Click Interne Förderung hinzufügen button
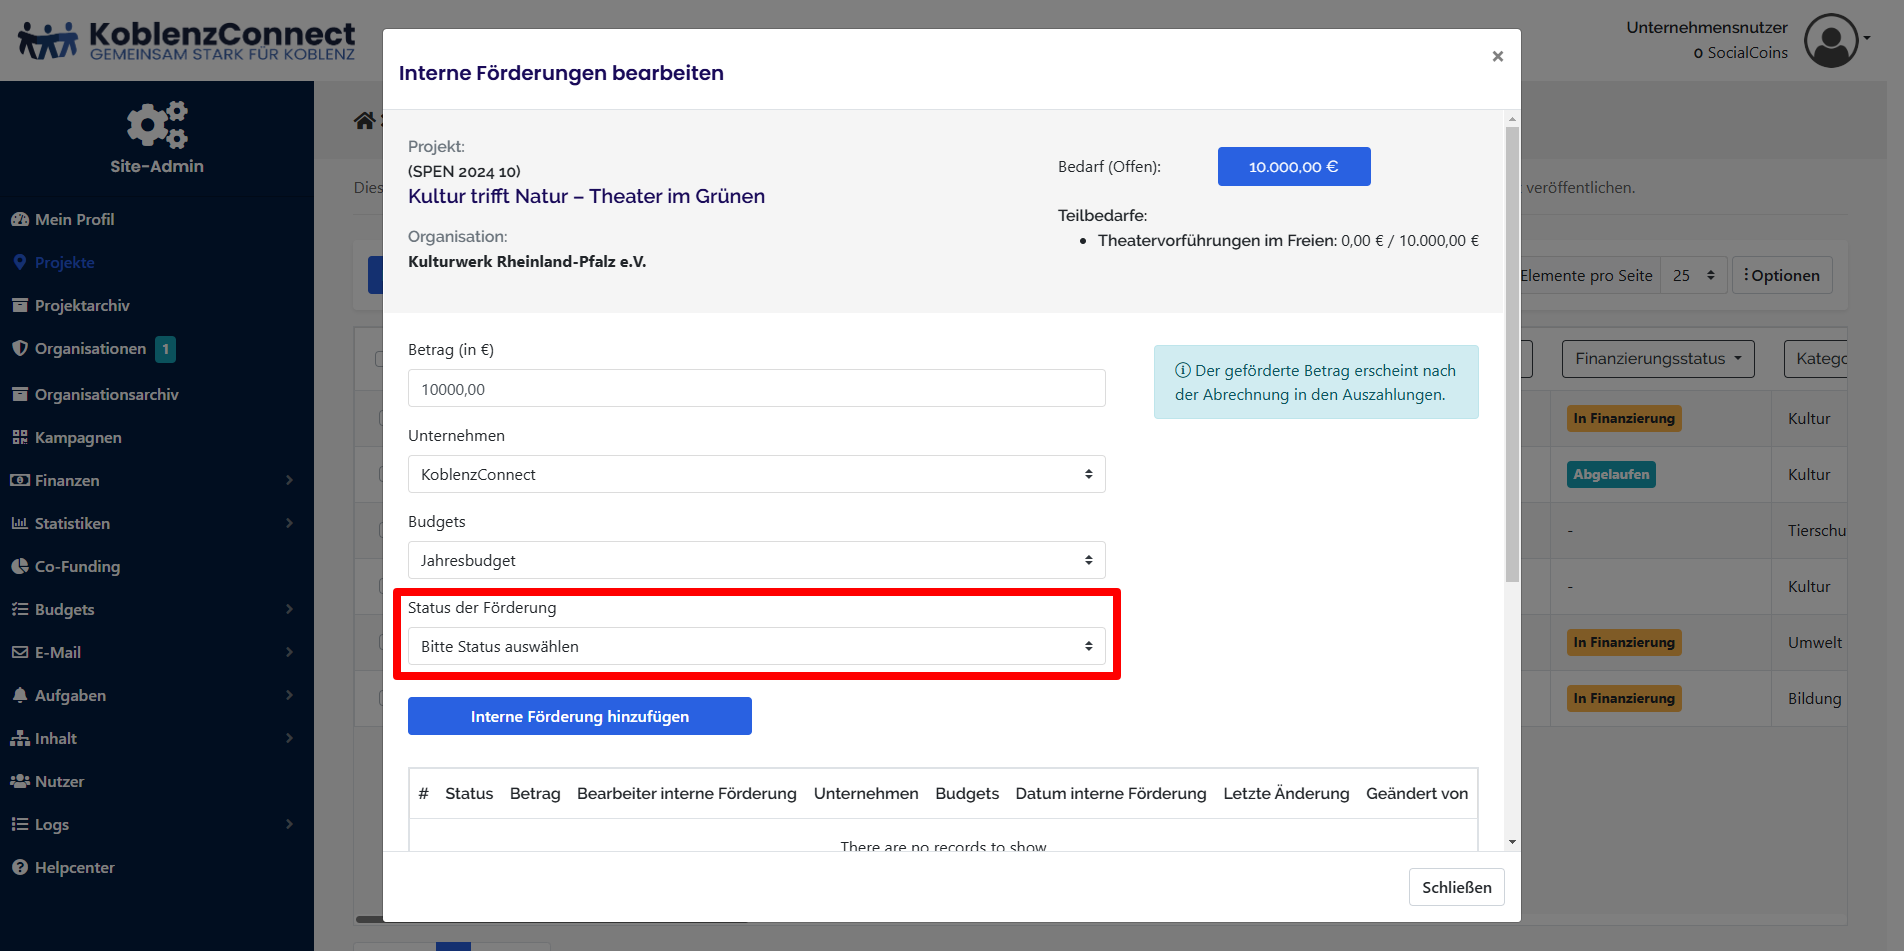The image size is (1904, 951). [x=579, y=716]
